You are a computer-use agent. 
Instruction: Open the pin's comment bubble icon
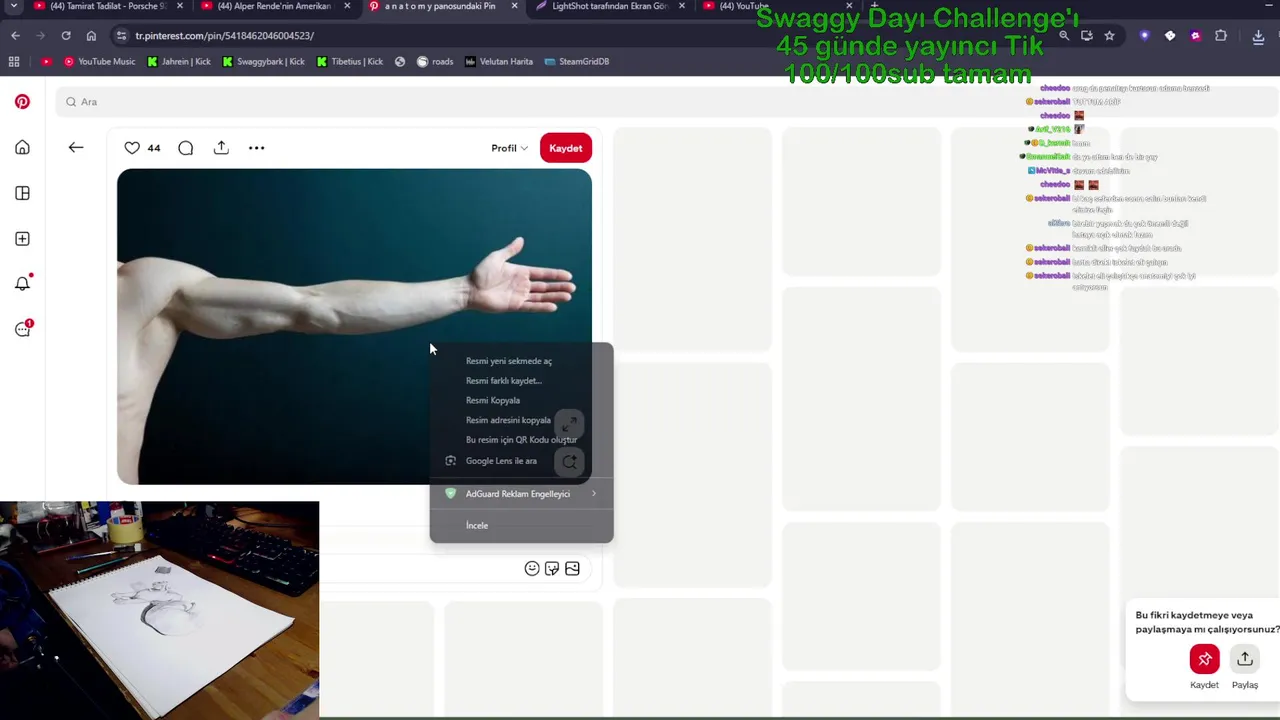[x=186, y=148]
